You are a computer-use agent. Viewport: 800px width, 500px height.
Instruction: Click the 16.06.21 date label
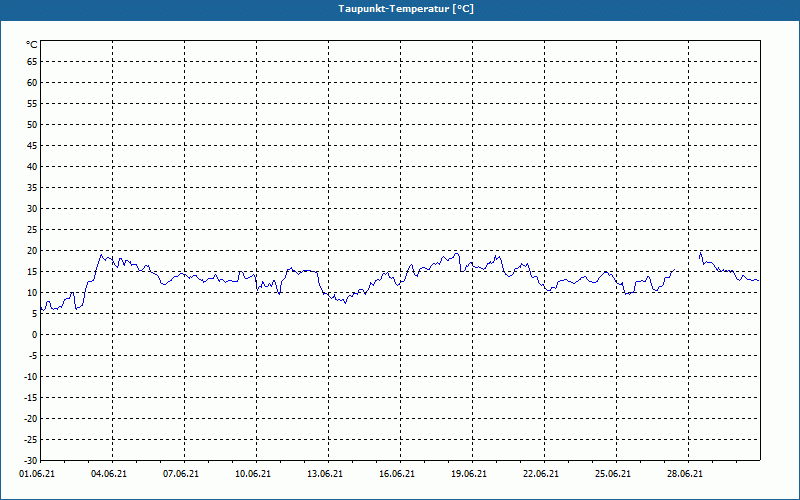[x=397, y=474]
